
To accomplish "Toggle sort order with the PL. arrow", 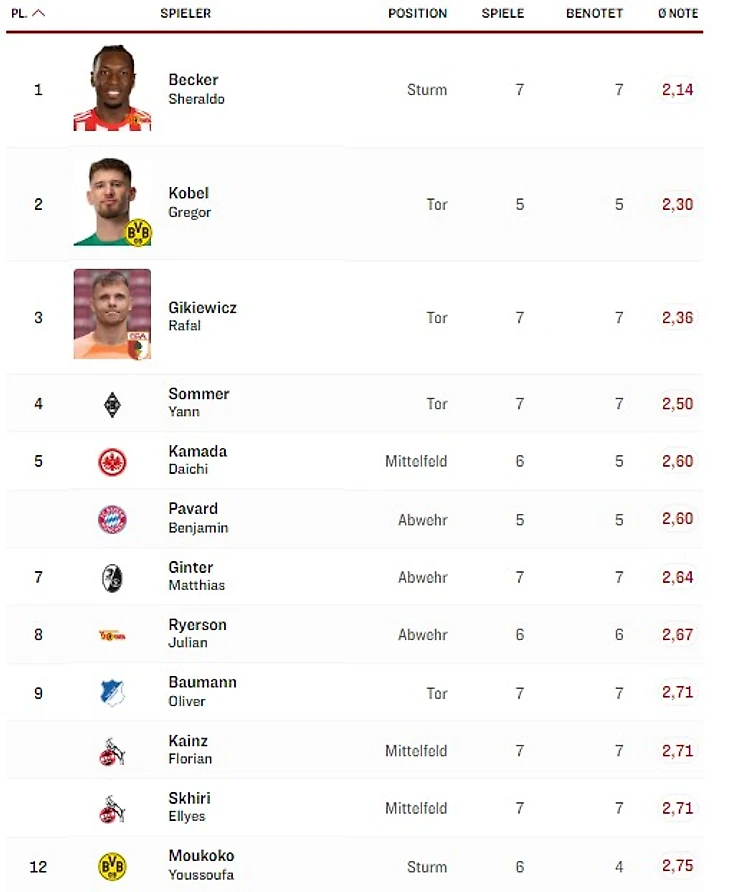I will (x=38, y=13).
